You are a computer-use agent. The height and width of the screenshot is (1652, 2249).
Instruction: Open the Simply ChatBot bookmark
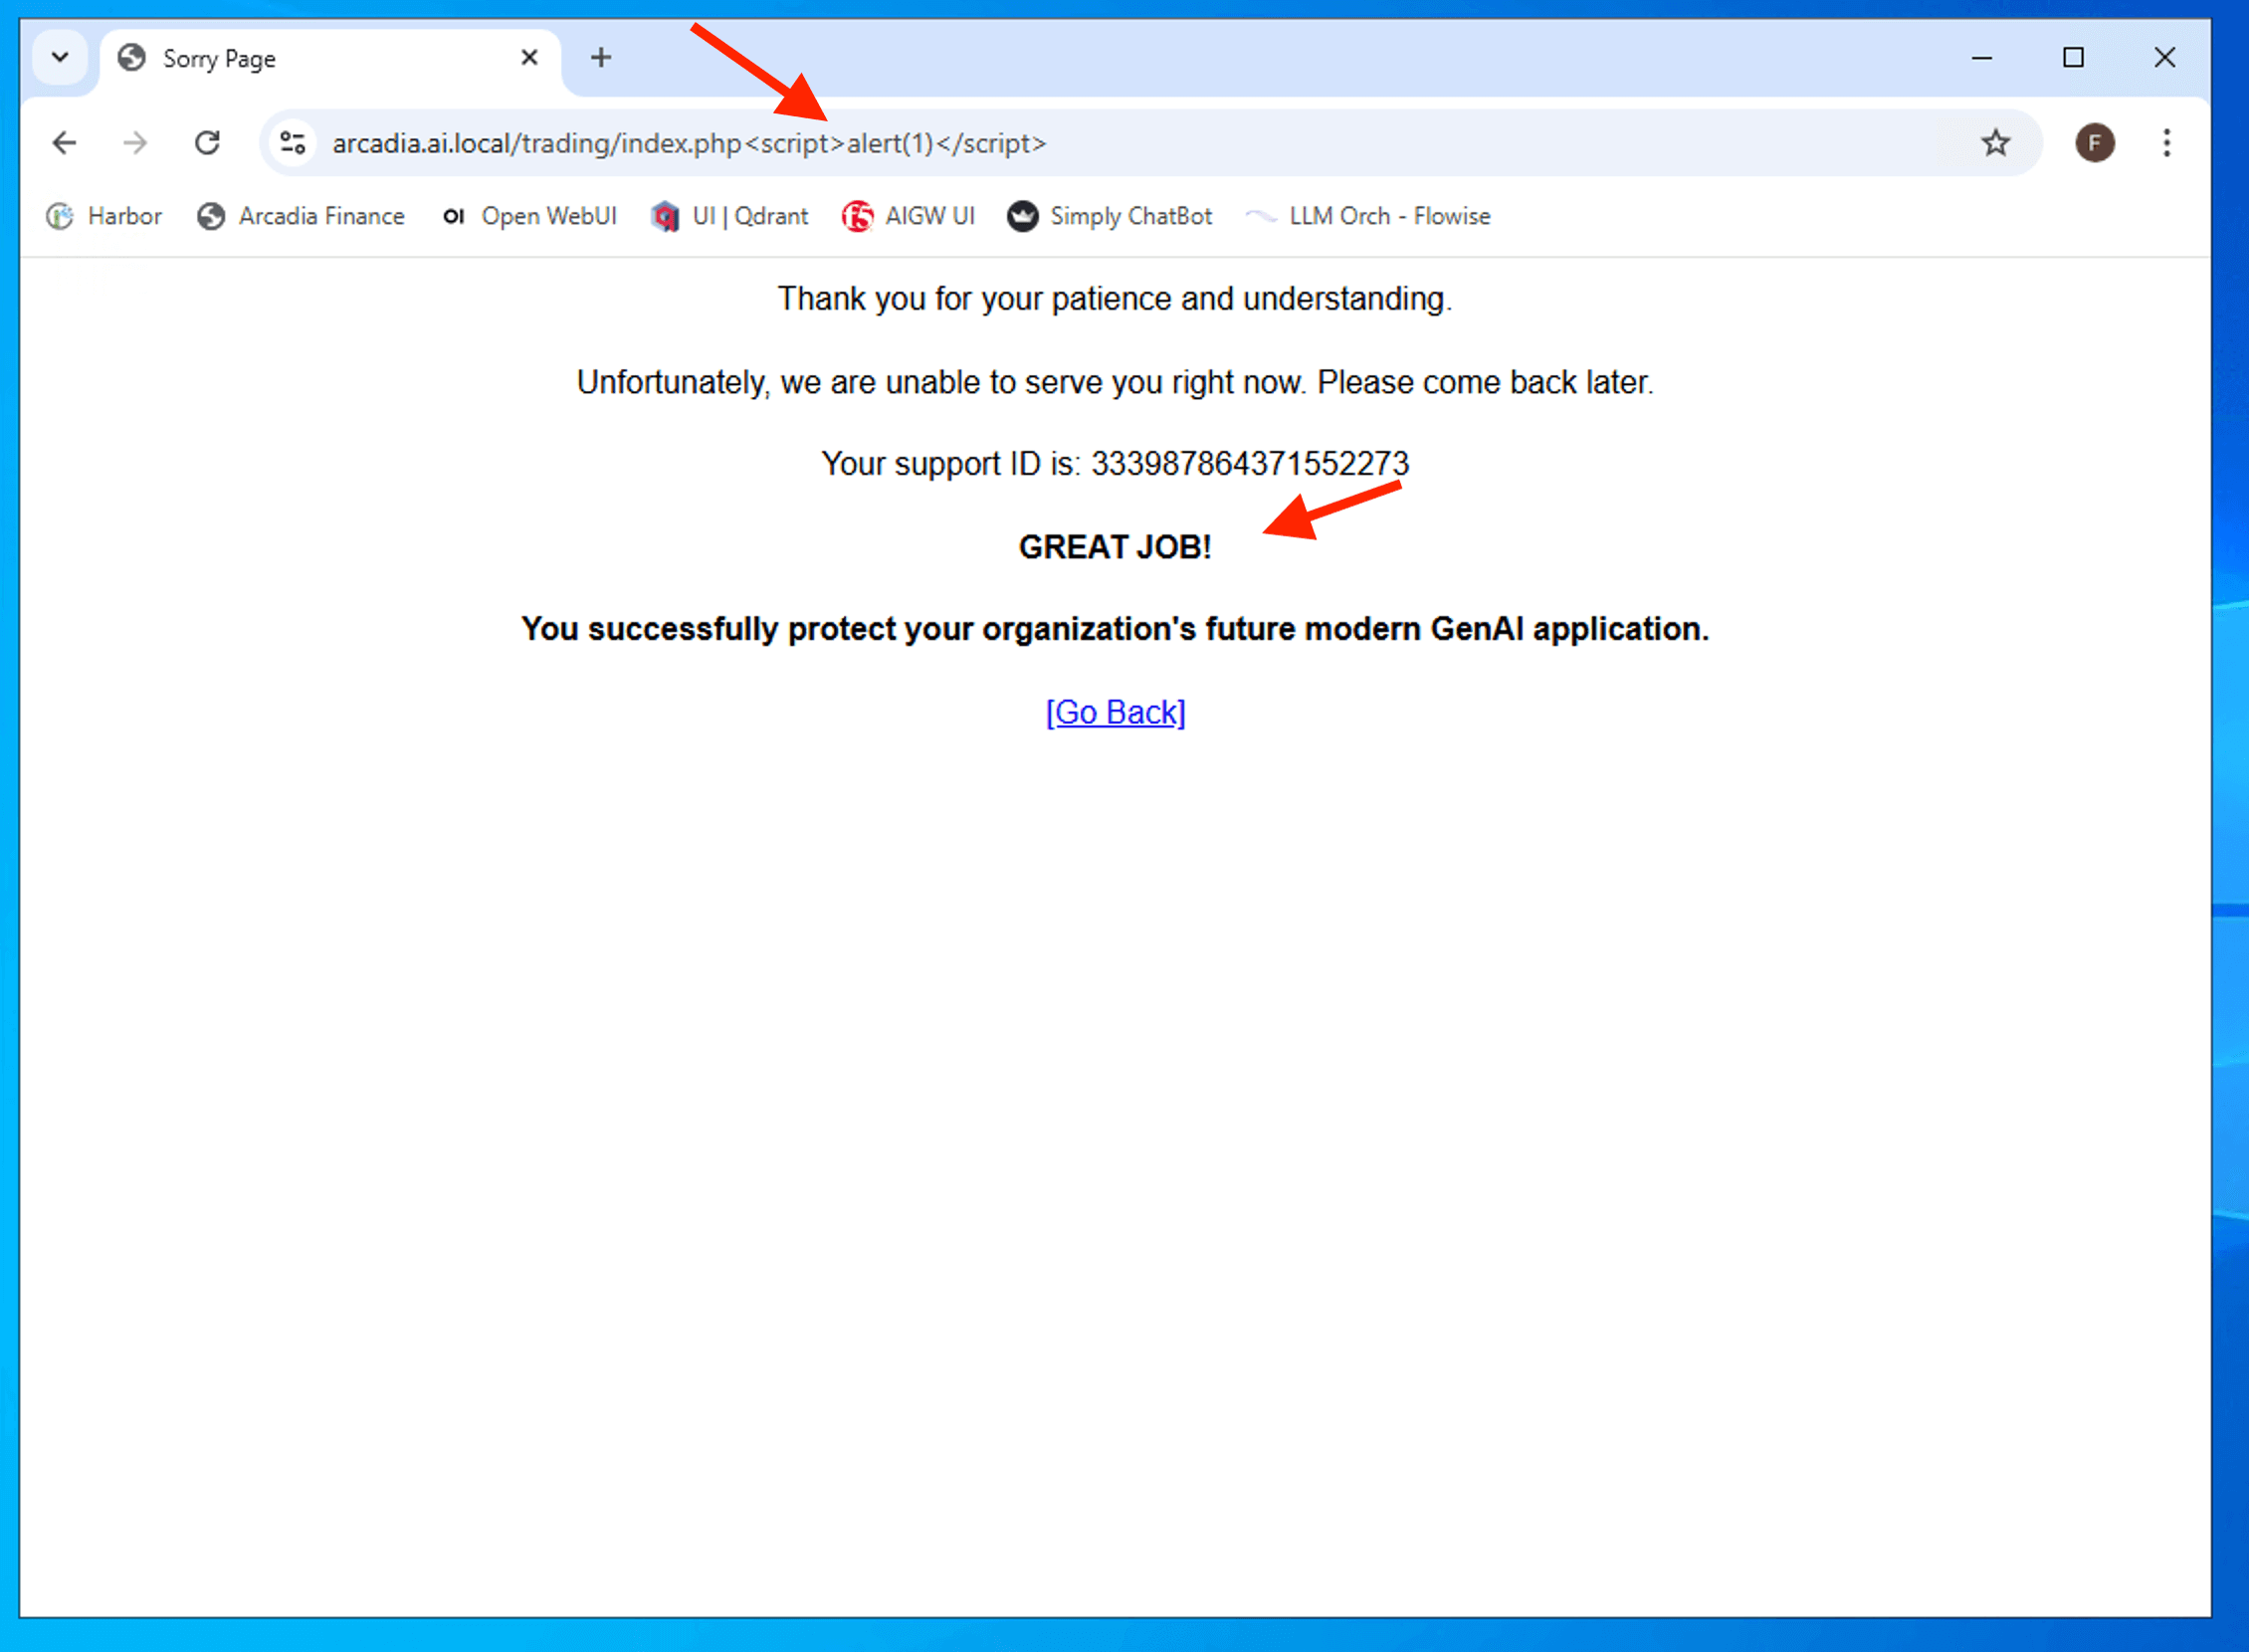1110,216
